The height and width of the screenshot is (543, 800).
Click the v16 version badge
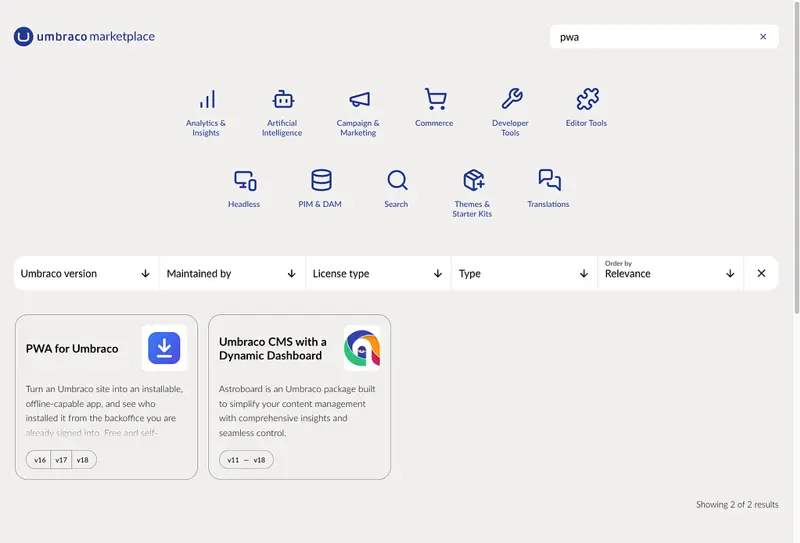click(40, 460)
